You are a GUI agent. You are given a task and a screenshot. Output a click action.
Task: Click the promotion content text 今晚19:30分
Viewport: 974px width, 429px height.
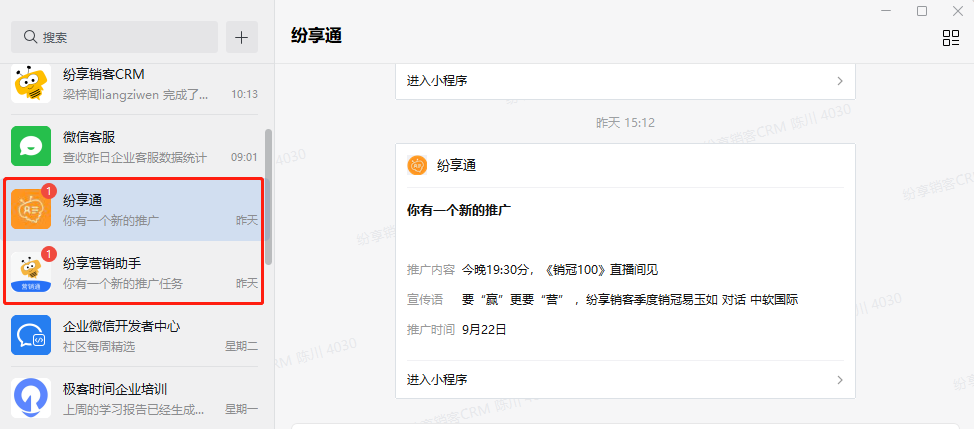[x=560, y=269]
